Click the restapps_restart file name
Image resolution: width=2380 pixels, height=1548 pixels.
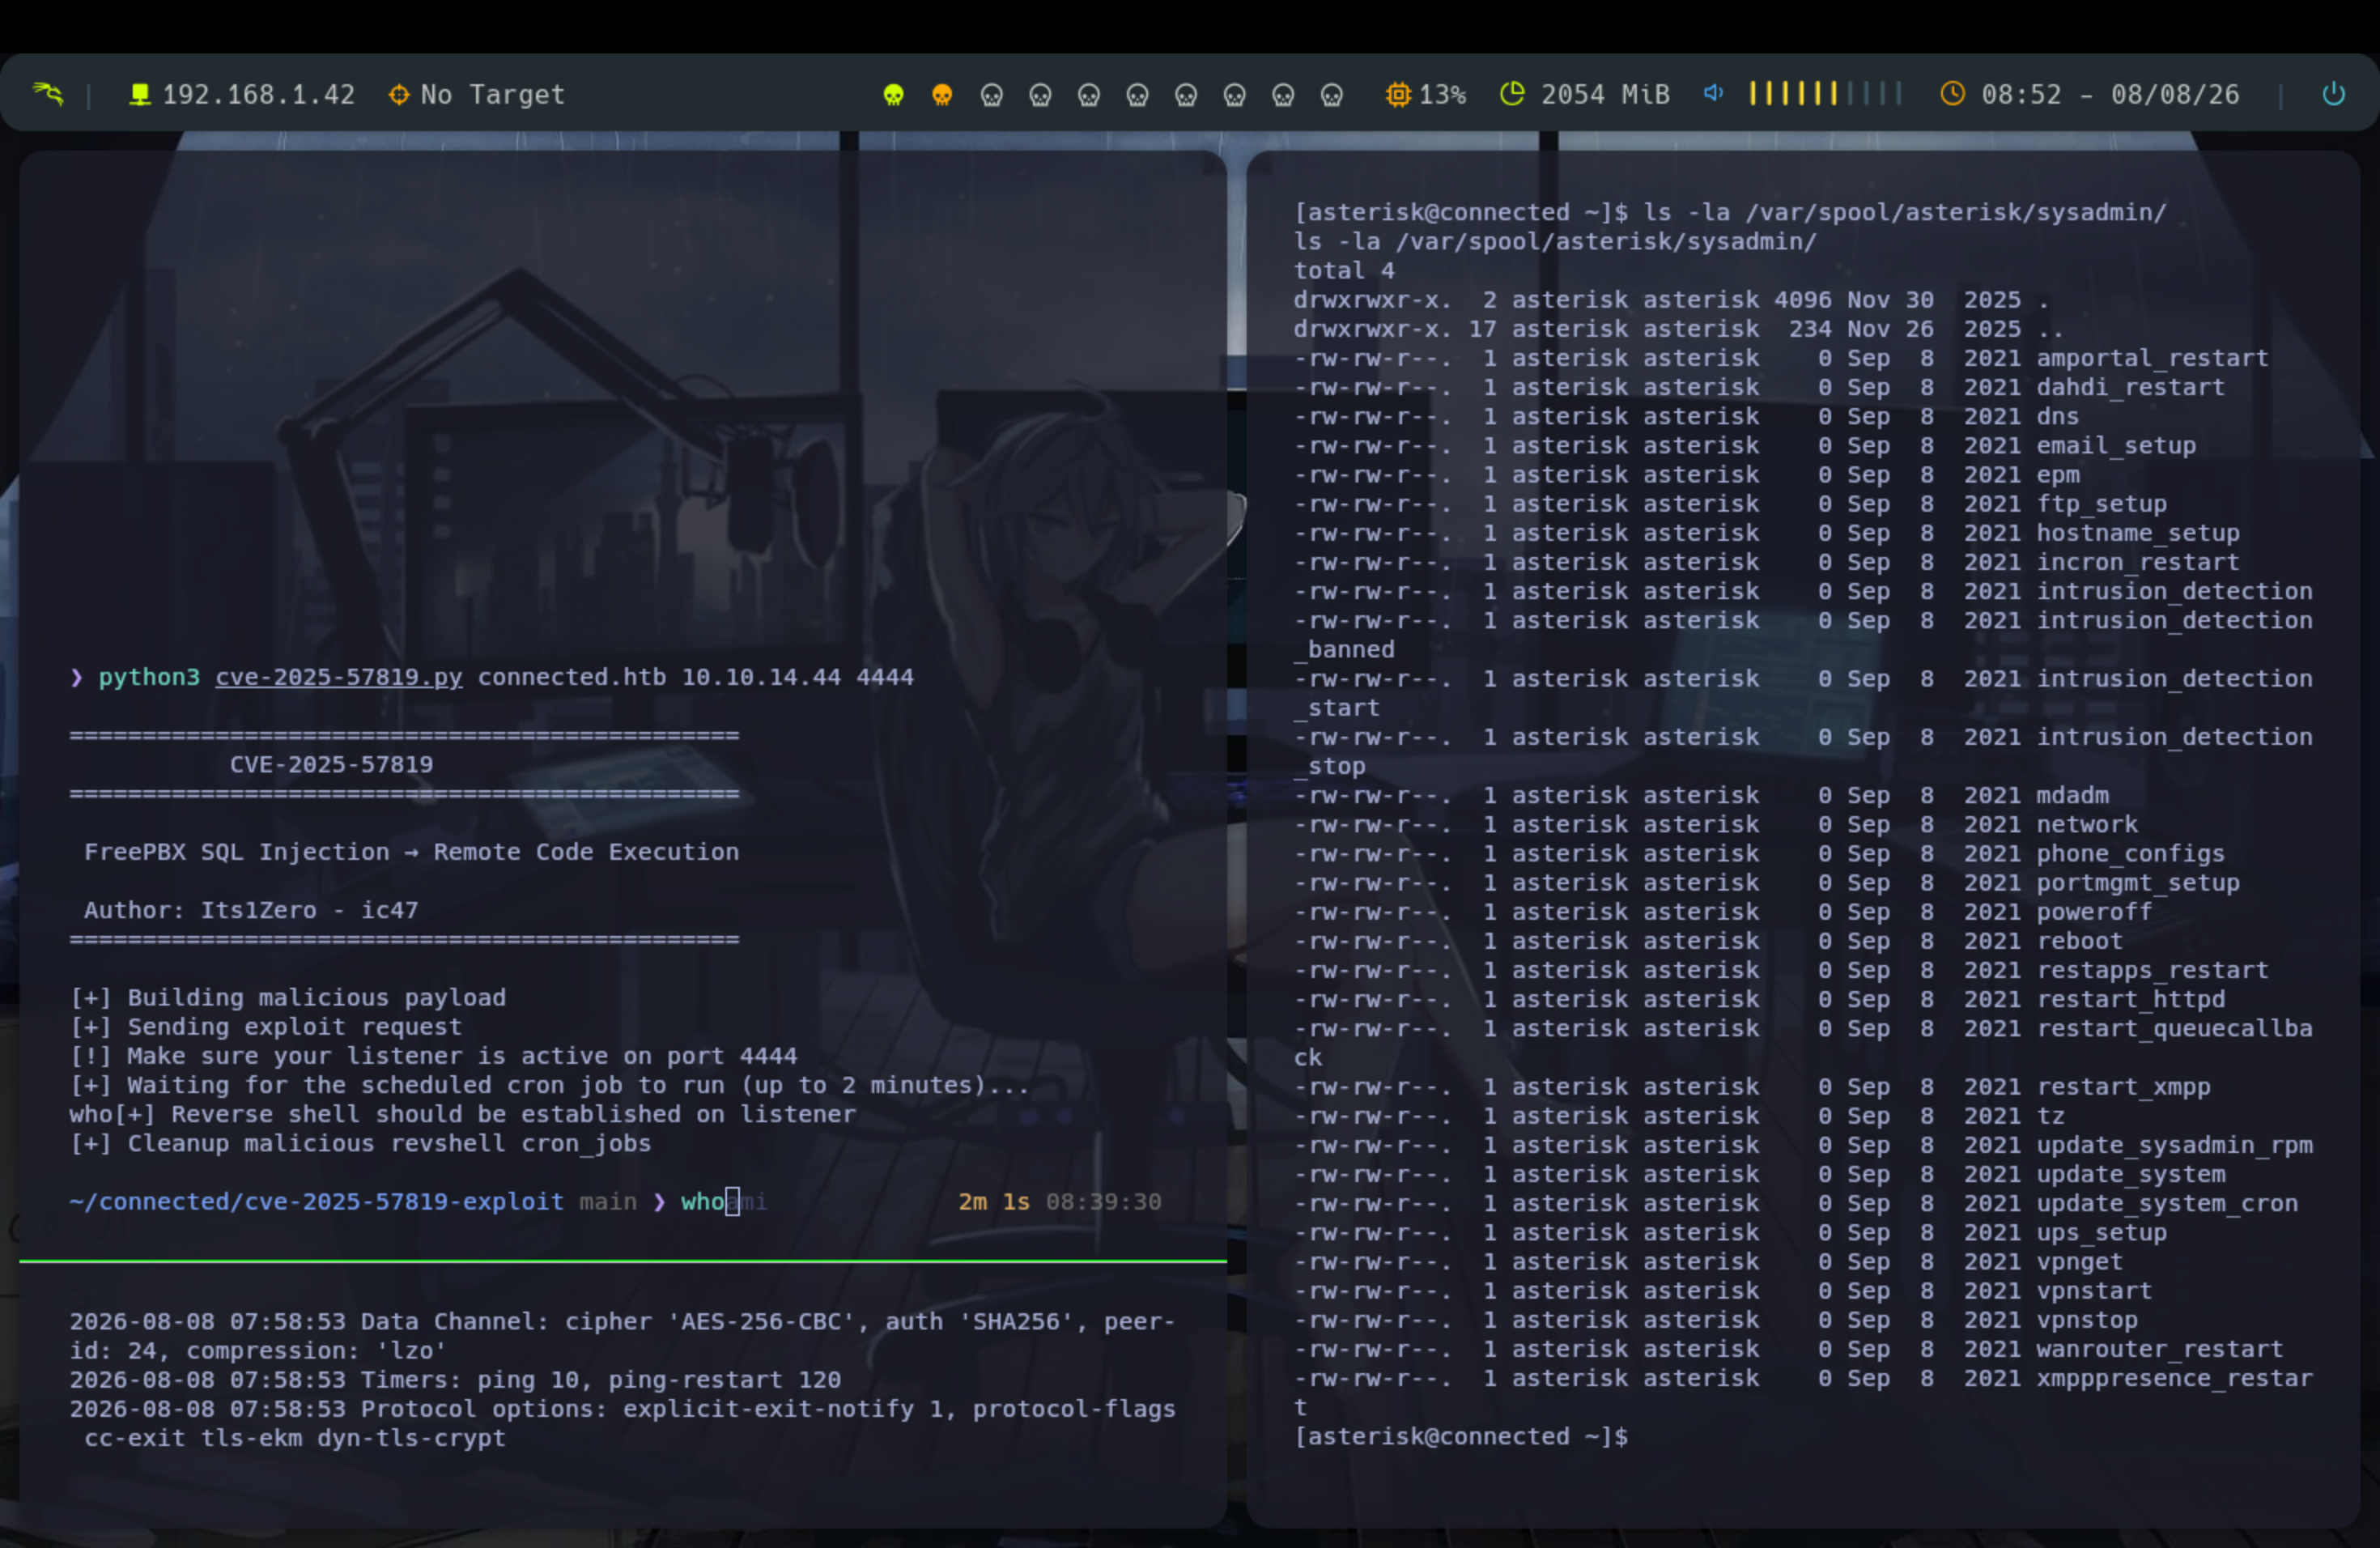click(2153, 969)
